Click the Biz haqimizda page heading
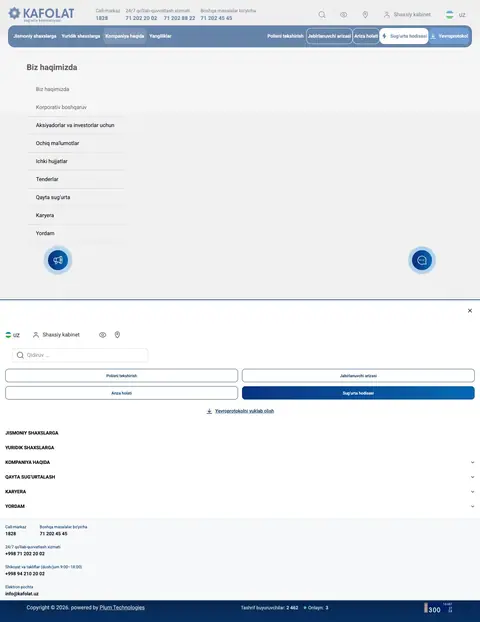 point(52,67)
